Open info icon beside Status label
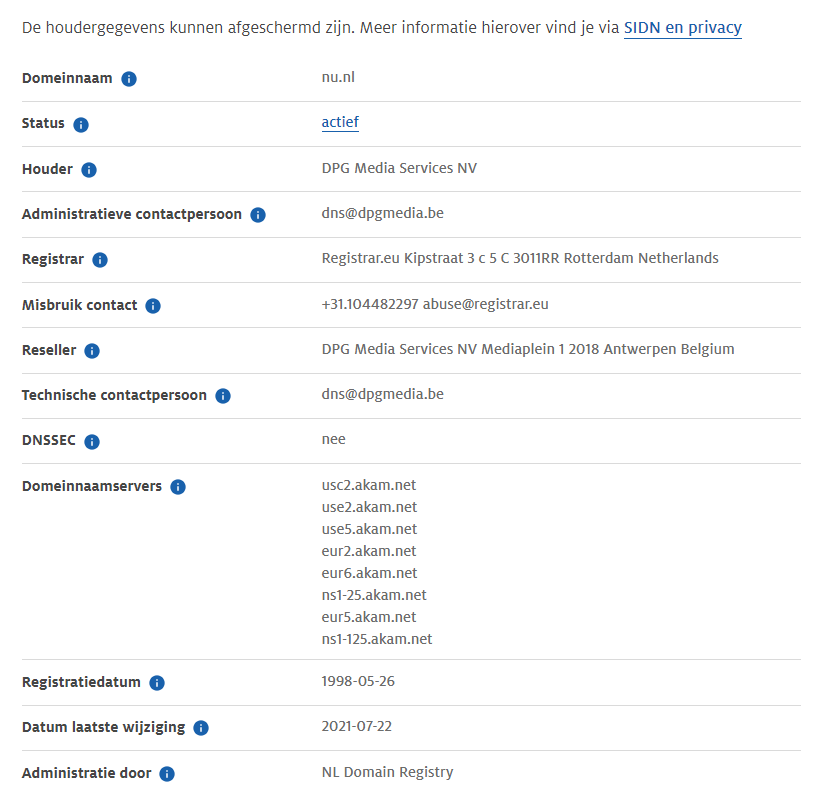 click(81, 125)
